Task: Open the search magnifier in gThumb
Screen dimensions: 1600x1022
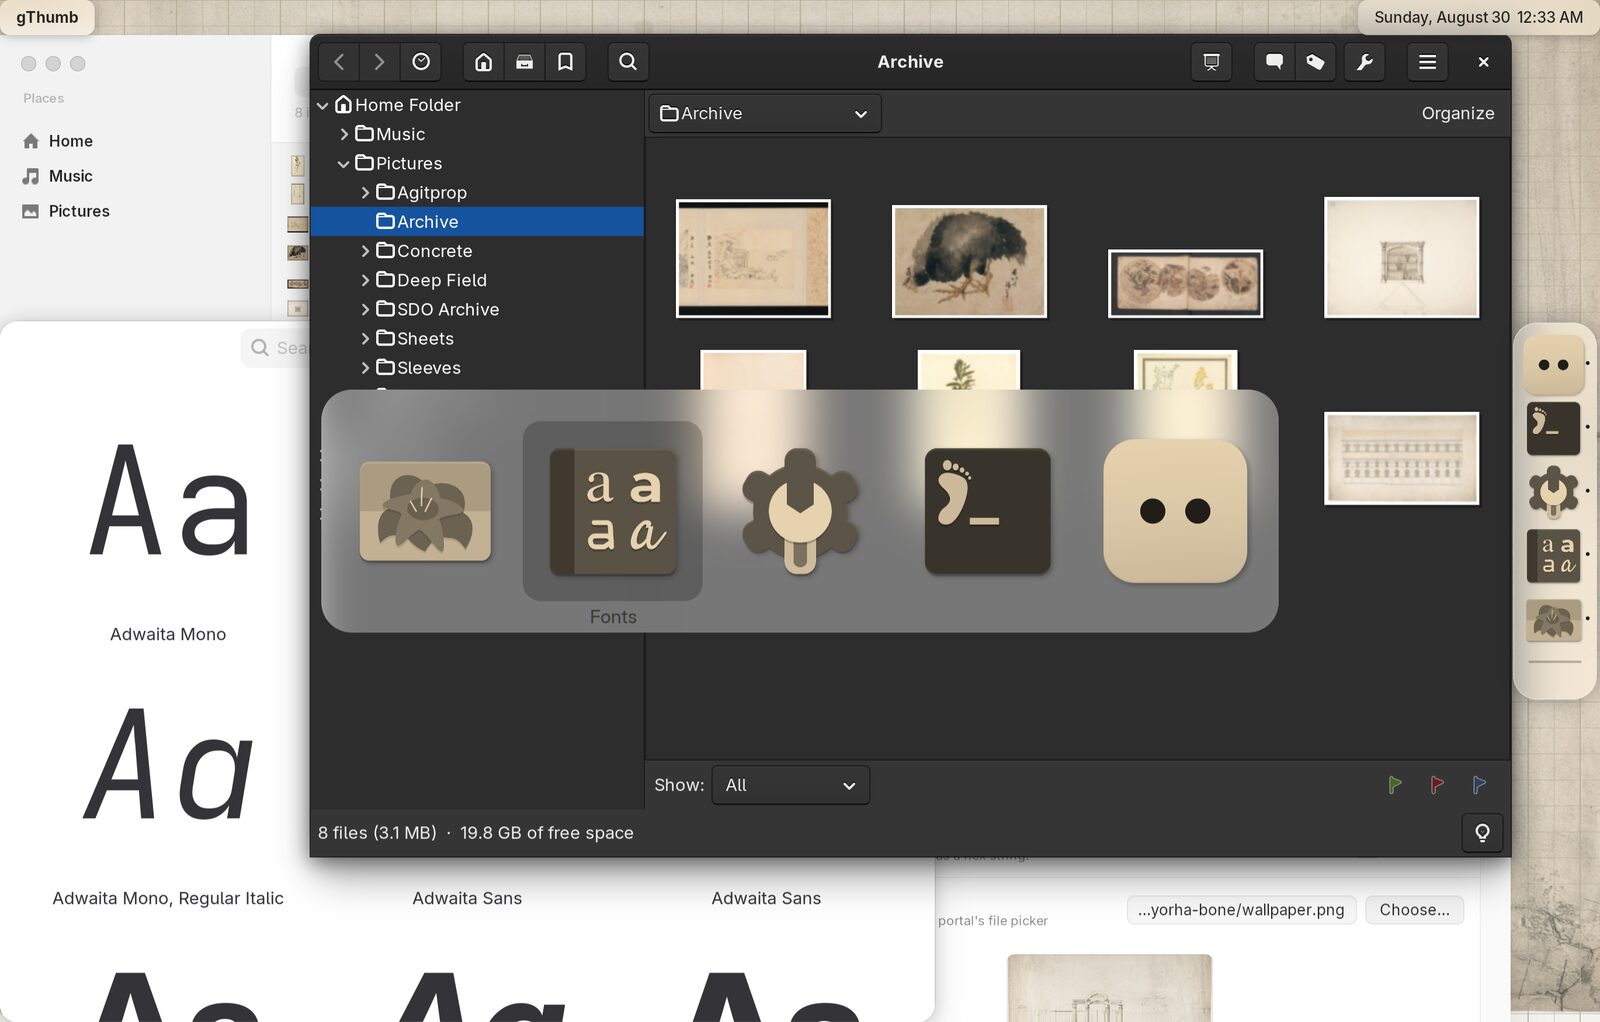Action: (x=628, y=62)
